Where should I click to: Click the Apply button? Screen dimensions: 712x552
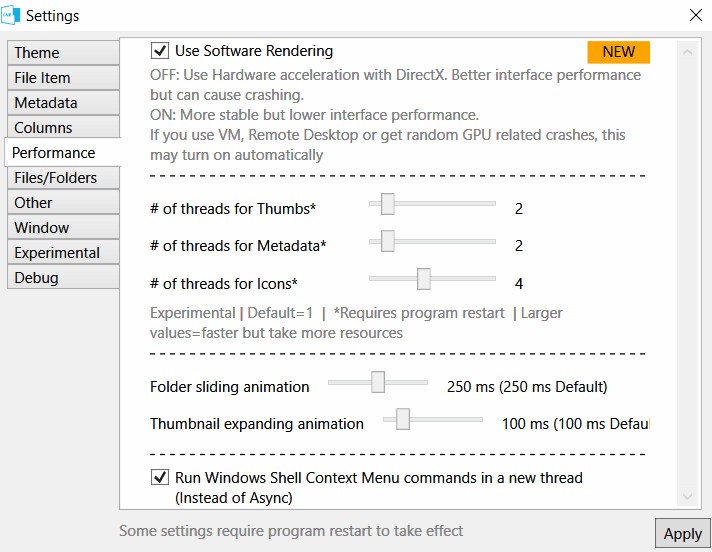(682, 533)
